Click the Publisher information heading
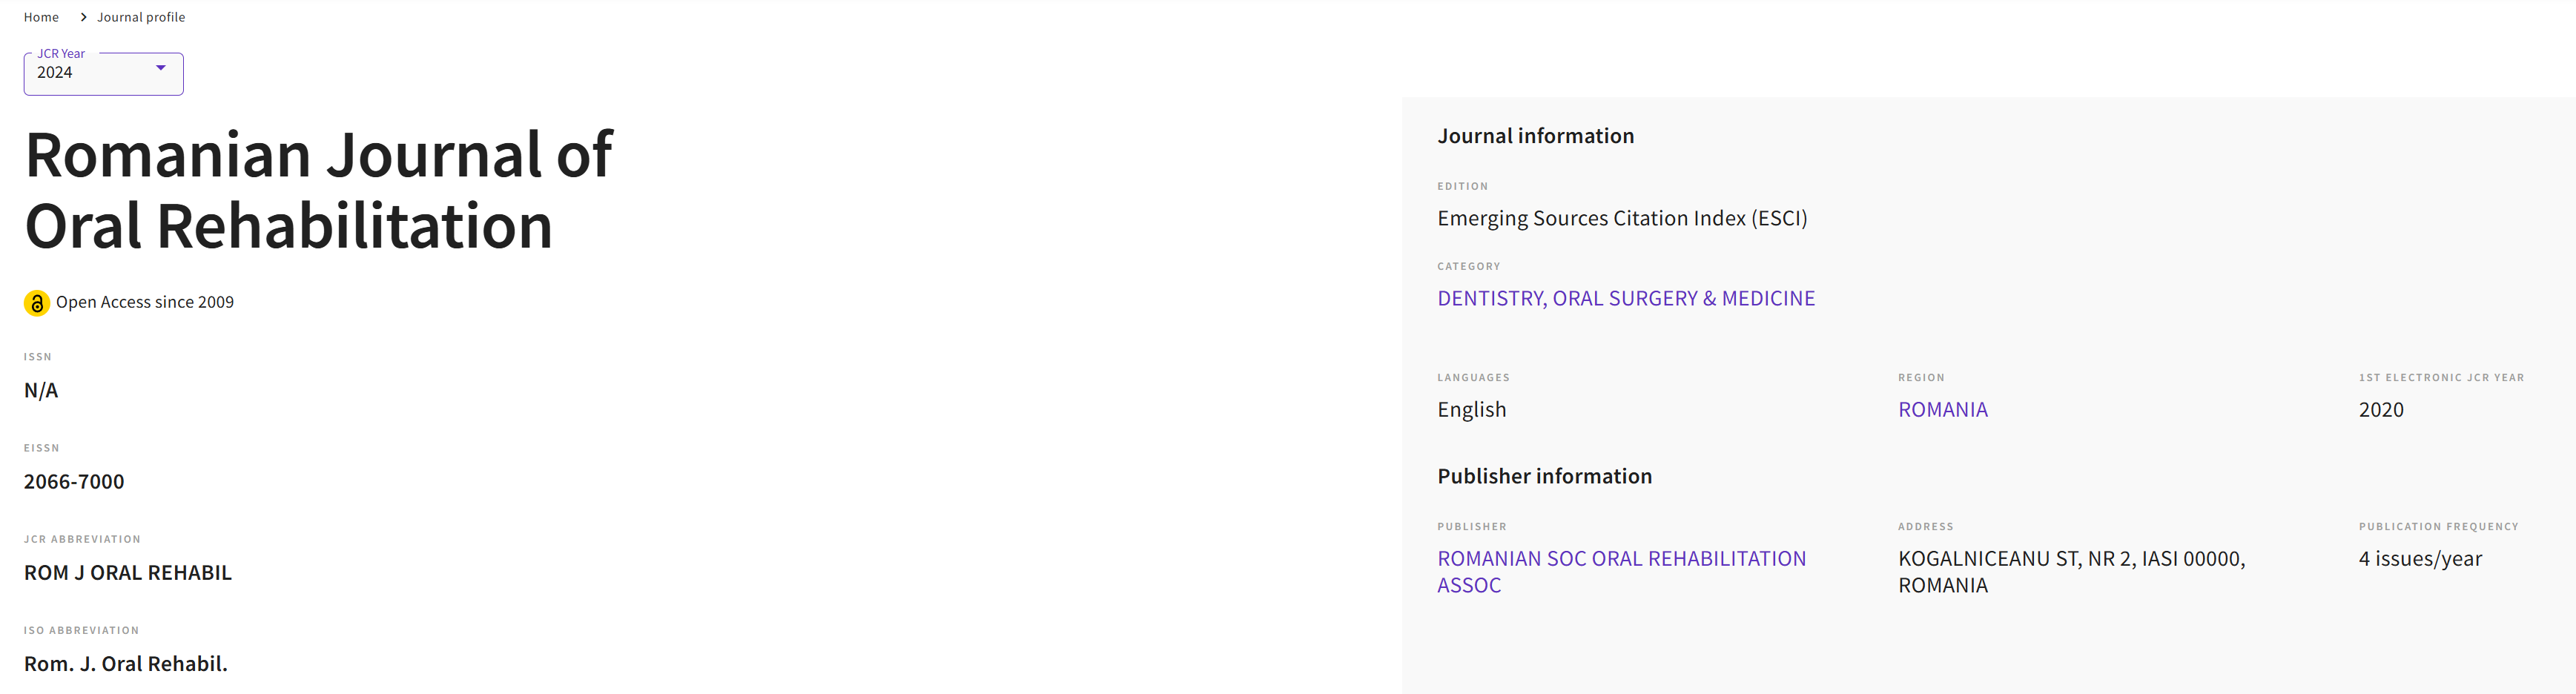2576x694 pixels. coord(1544,476)
